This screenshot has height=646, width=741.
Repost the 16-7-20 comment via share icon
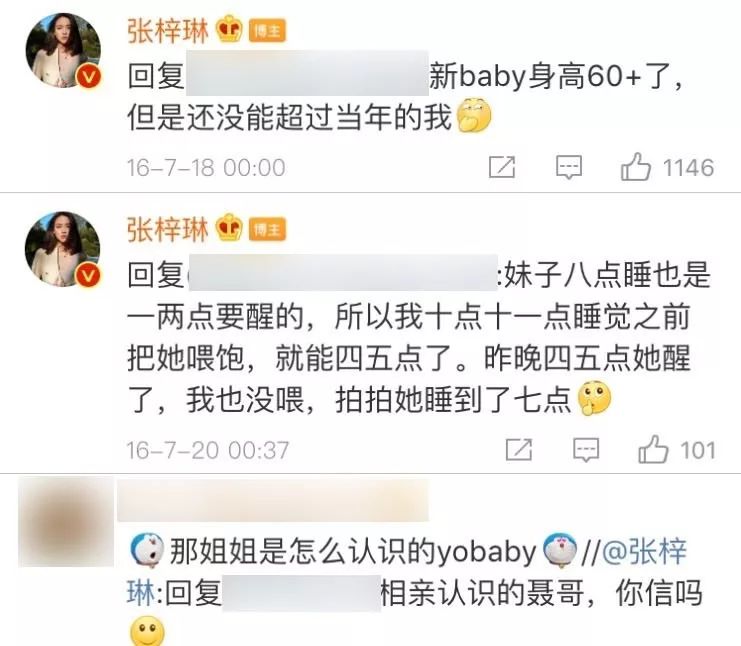[519, 449]
